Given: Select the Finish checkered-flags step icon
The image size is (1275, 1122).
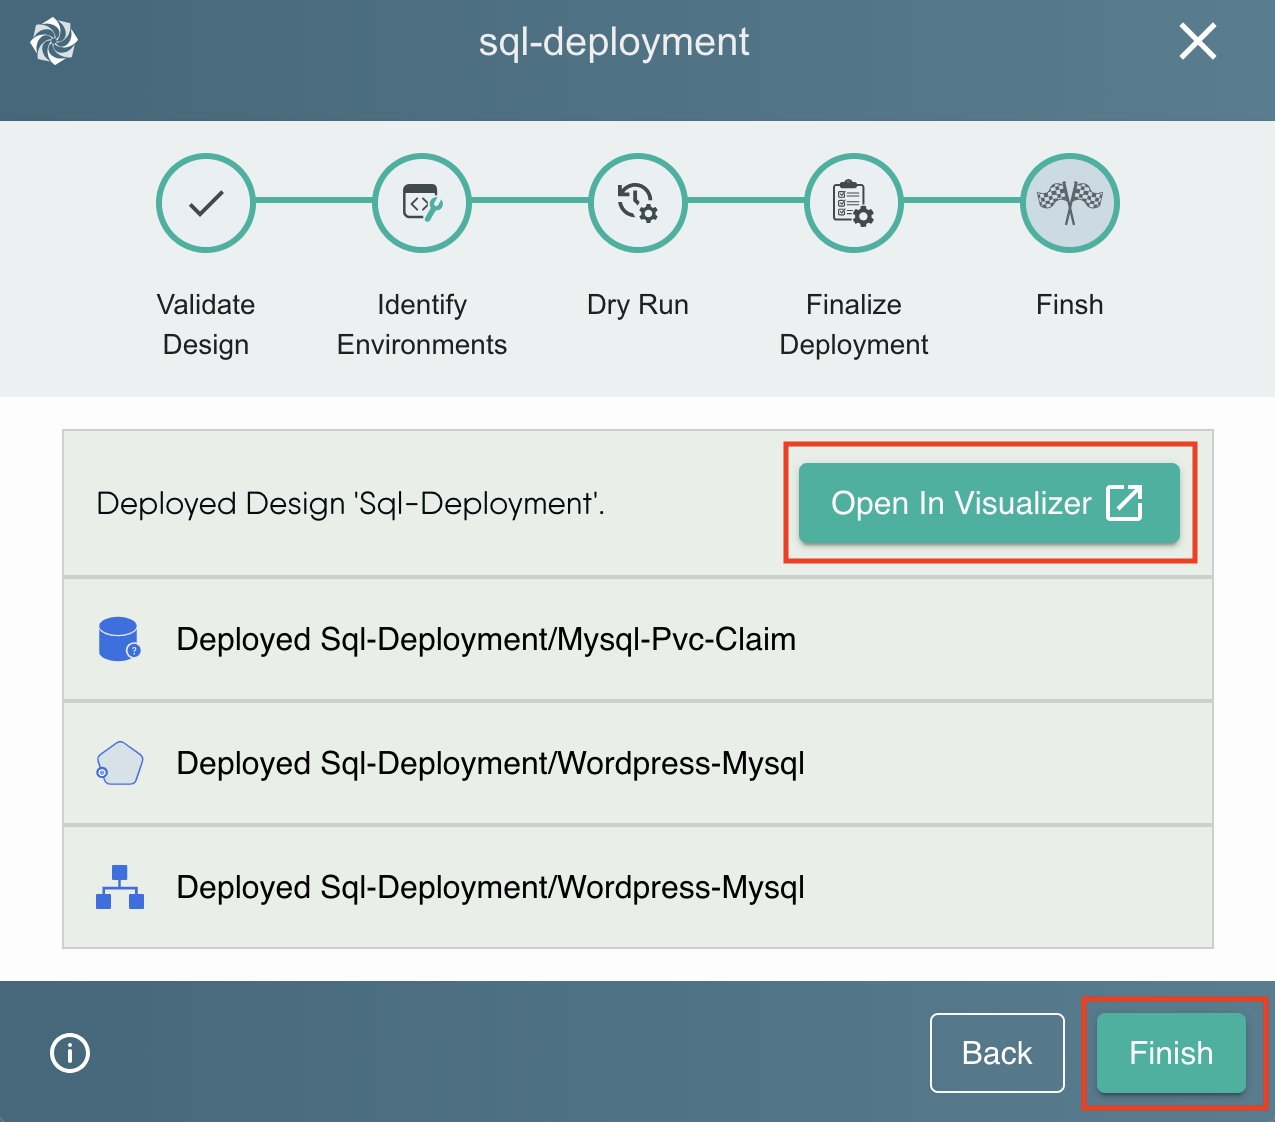Looking at the screenshot, I should tap(1069, 202).
